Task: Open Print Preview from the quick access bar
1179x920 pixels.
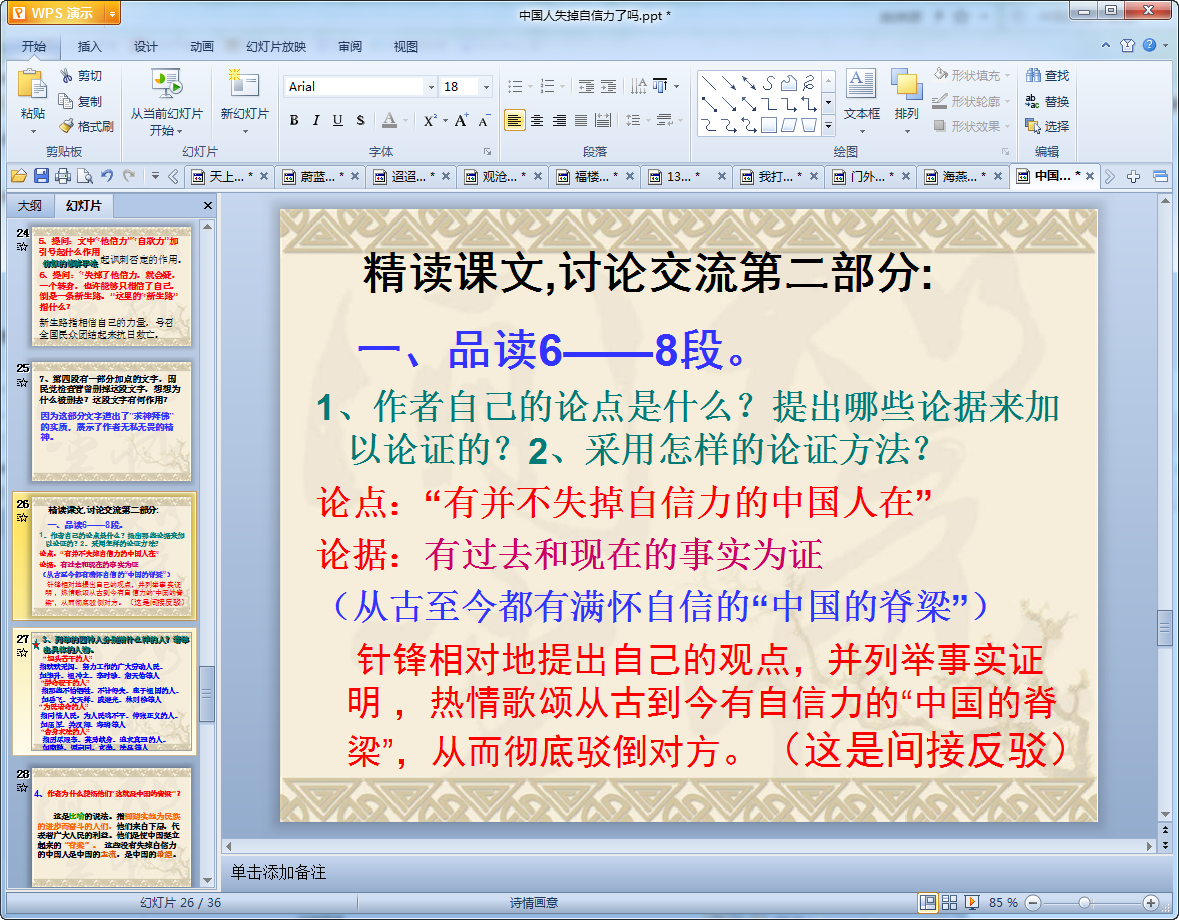Action: click(85, 177)
